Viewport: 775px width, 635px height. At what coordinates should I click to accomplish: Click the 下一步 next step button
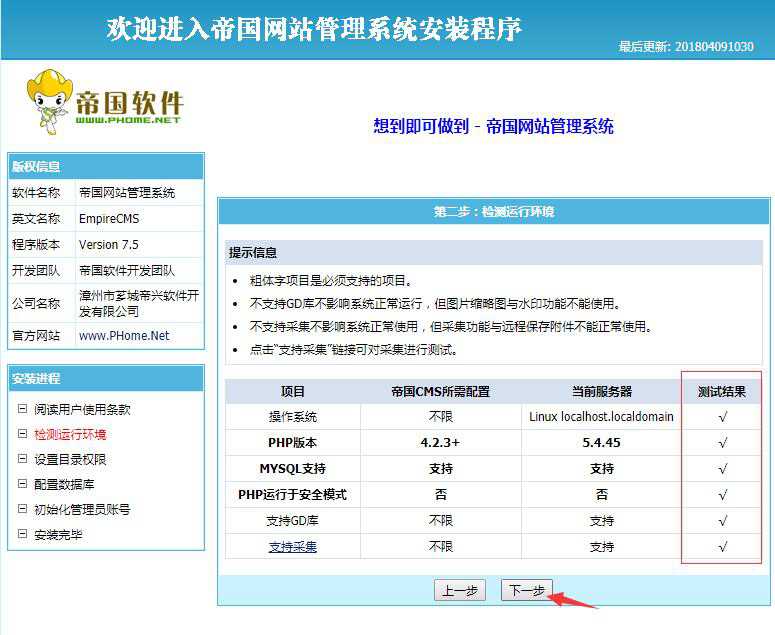(x=526, y=590)
